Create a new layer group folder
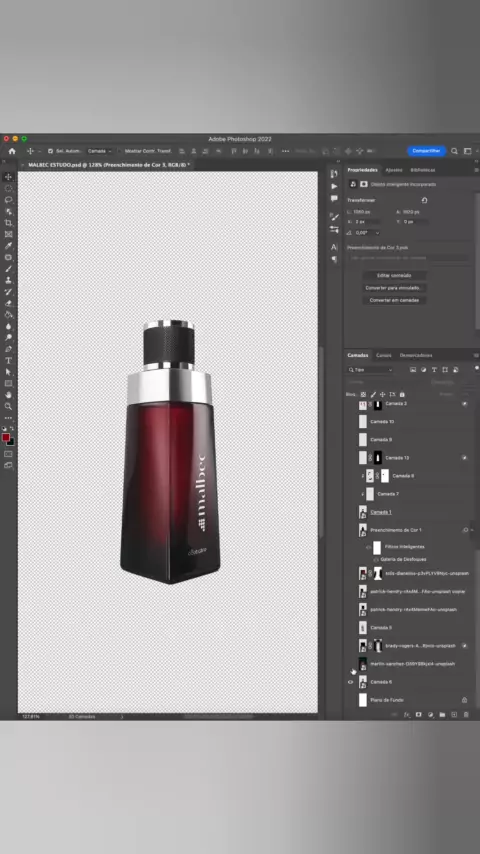The width and height of the screenshot is (480, 854). point(442,715)
